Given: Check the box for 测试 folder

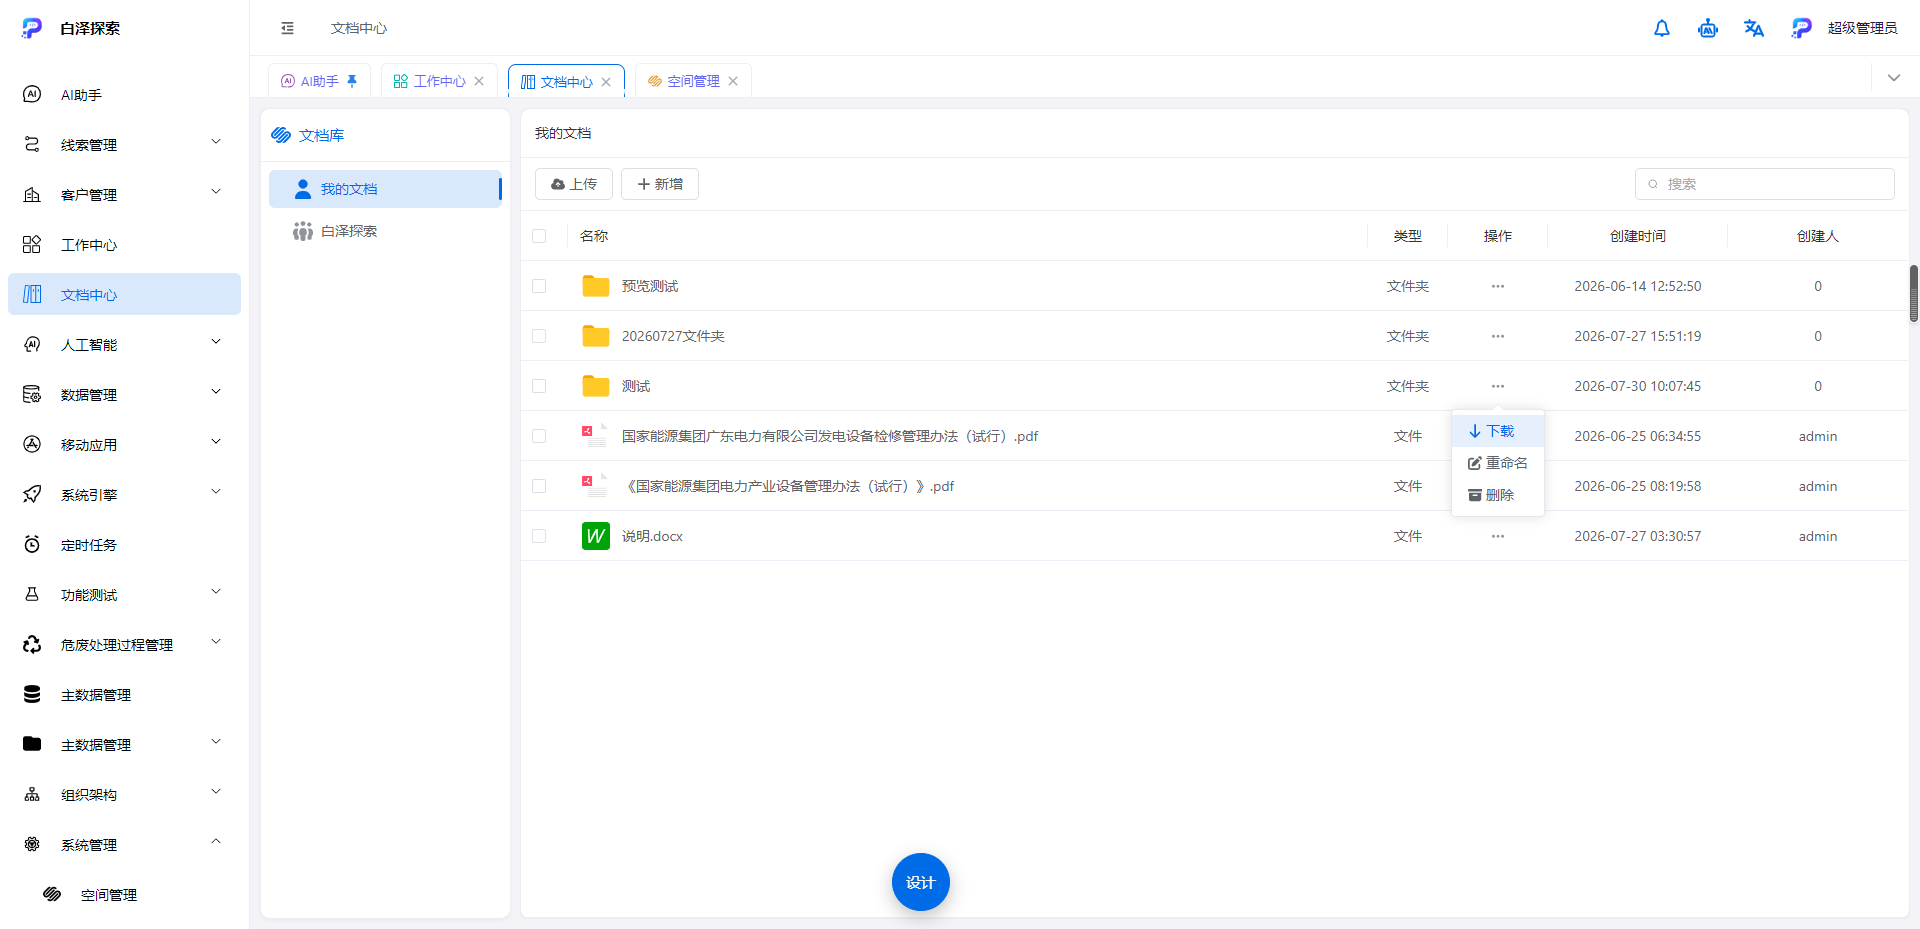Looking at the screenshot, I should coord(539,386).
